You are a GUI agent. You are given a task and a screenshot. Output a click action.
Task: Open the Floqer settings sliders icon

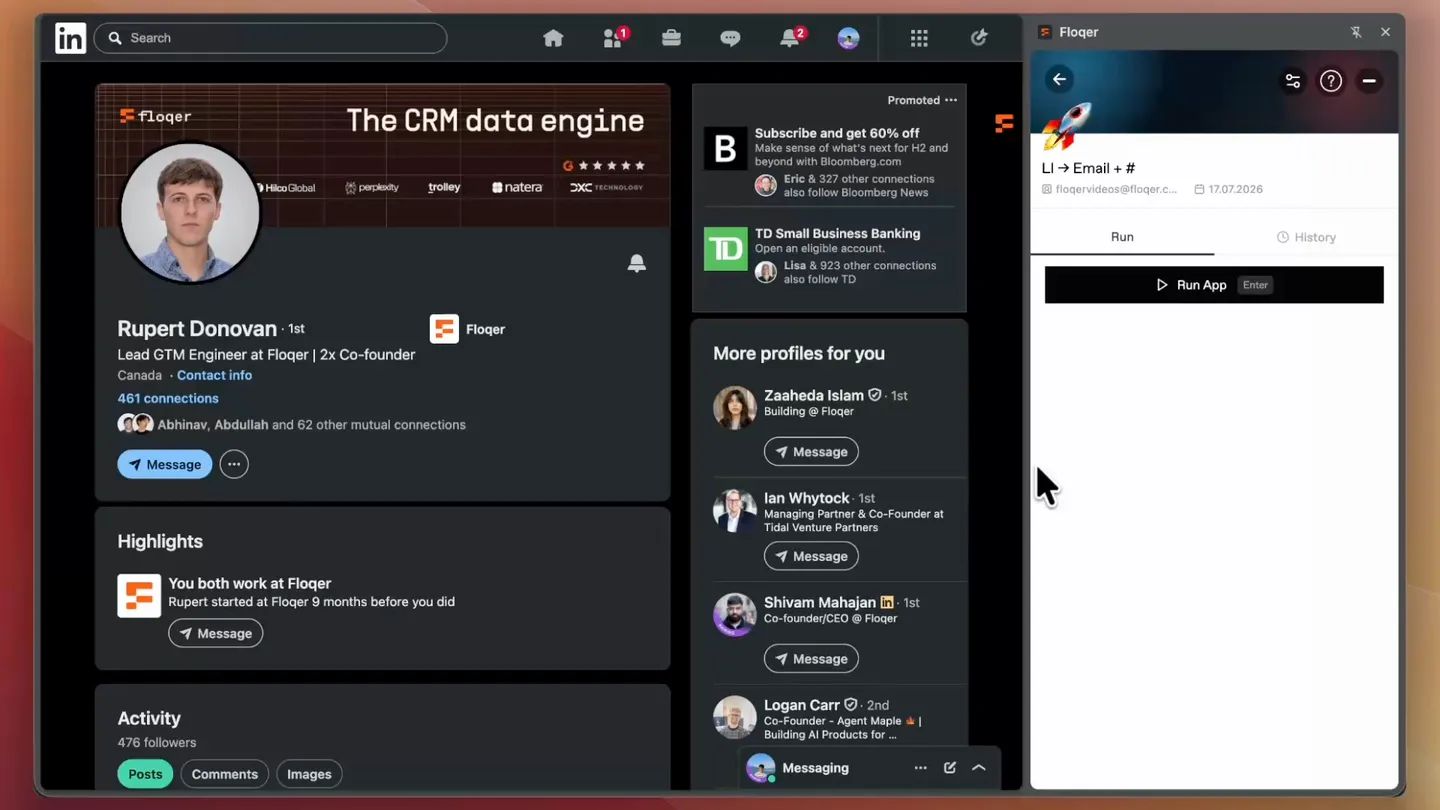pos(1293,81)
